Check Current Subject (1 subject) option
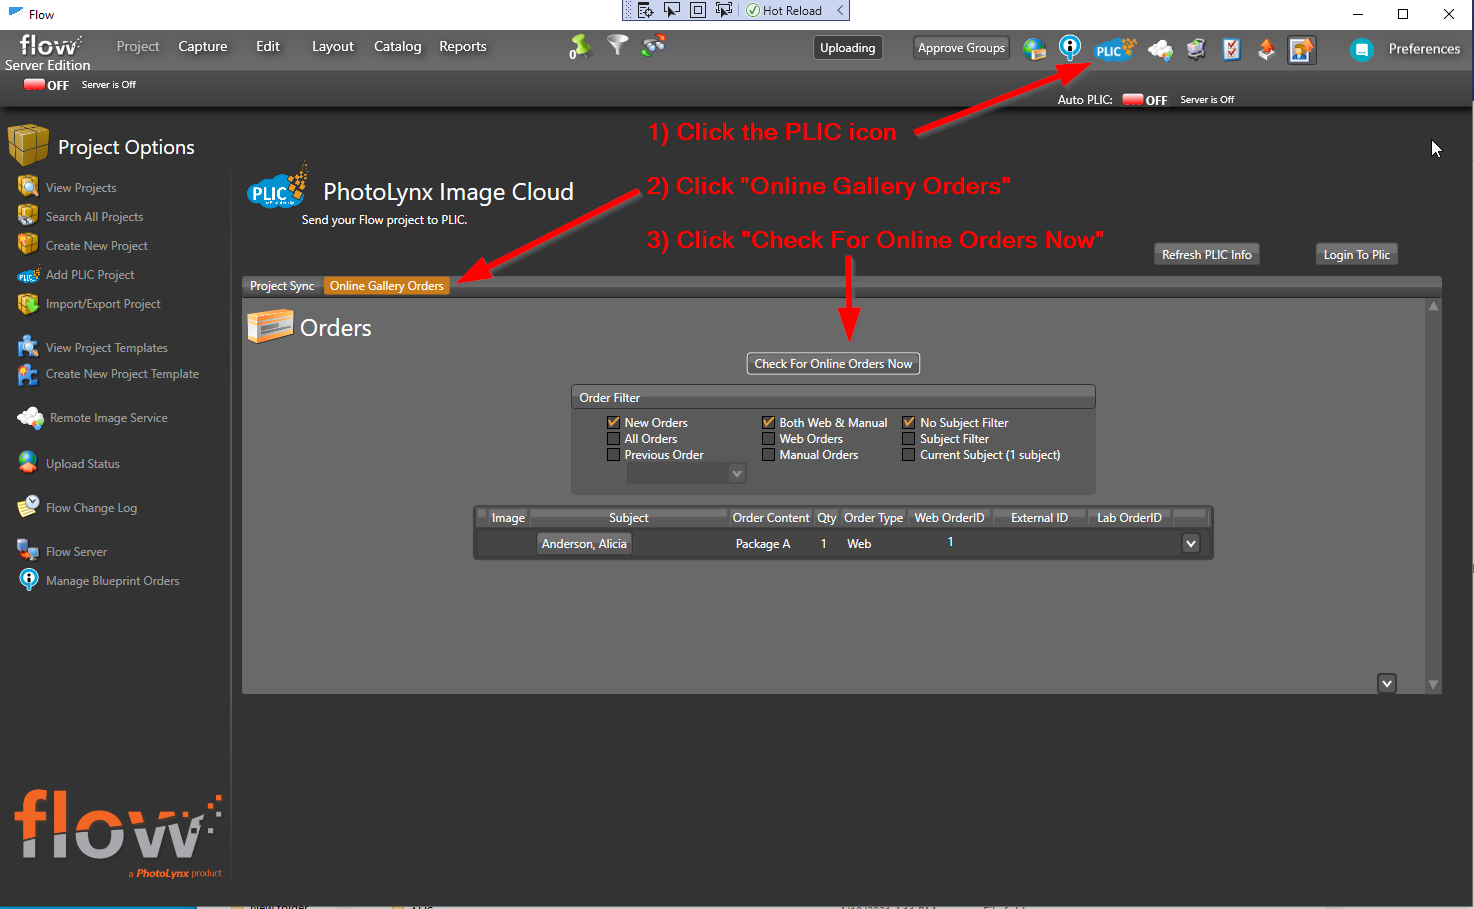 (909, 455)
